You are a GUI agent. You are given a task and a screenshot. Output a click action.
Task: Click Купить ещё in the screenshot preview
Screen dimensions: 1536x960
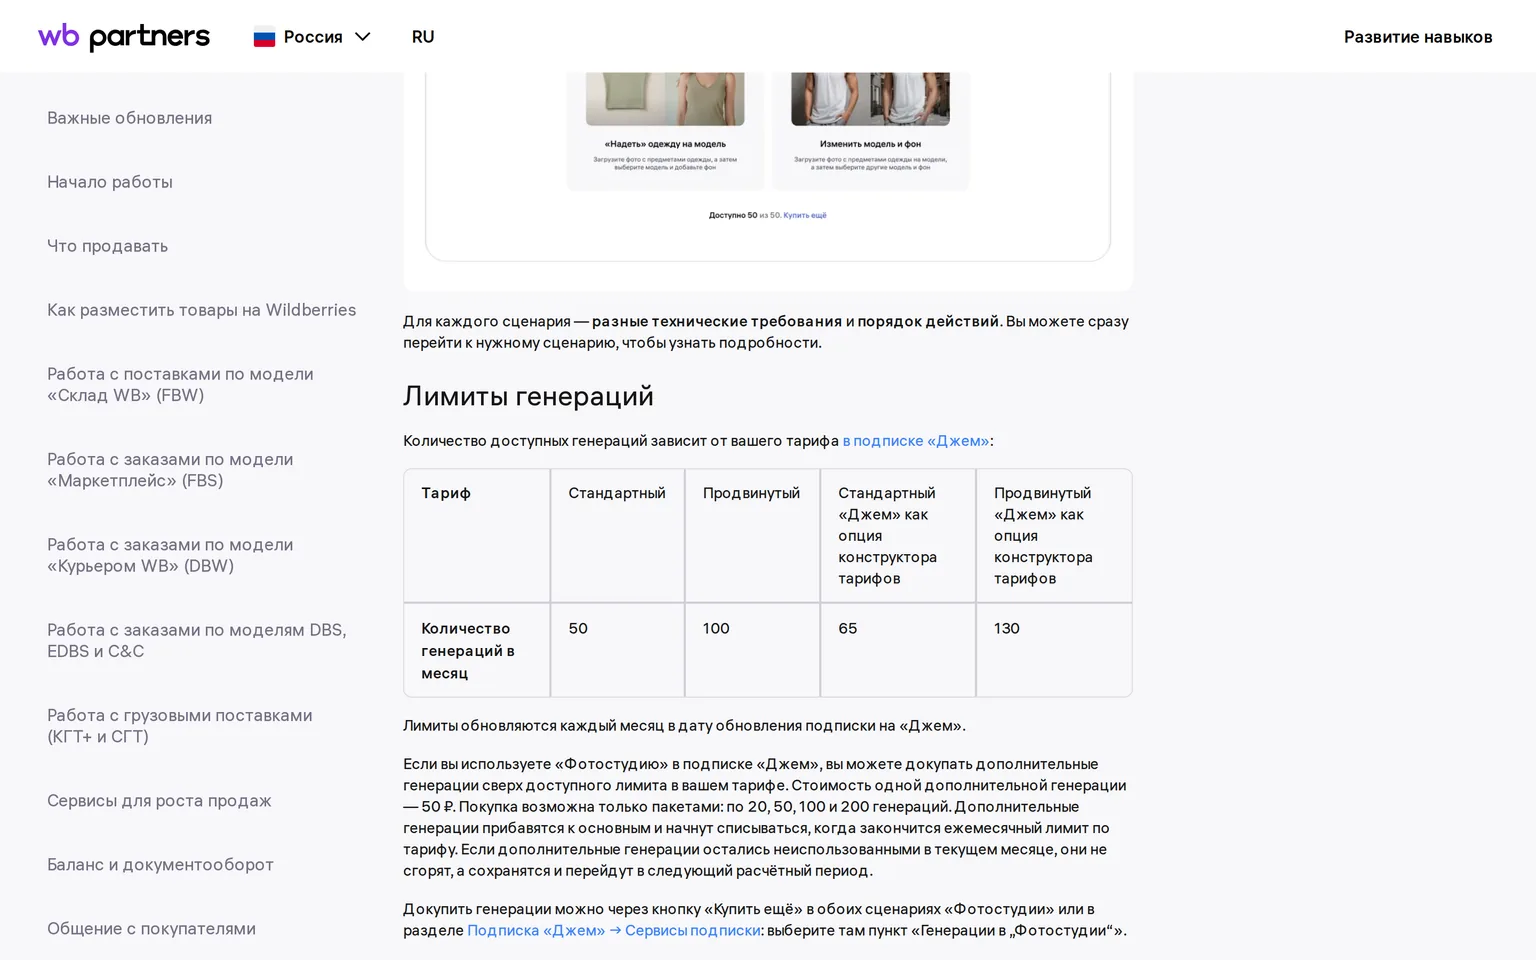[805, 215]
